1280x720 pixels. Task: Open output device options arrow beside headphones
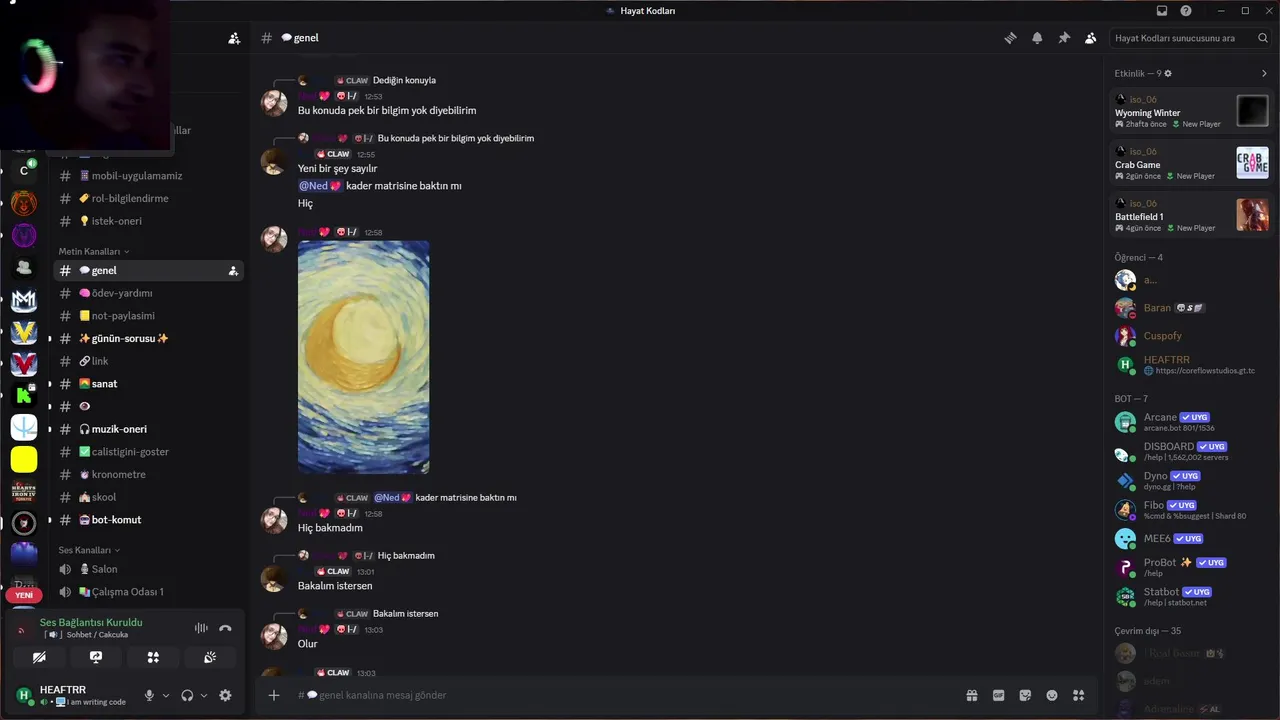tap(204, 695)
